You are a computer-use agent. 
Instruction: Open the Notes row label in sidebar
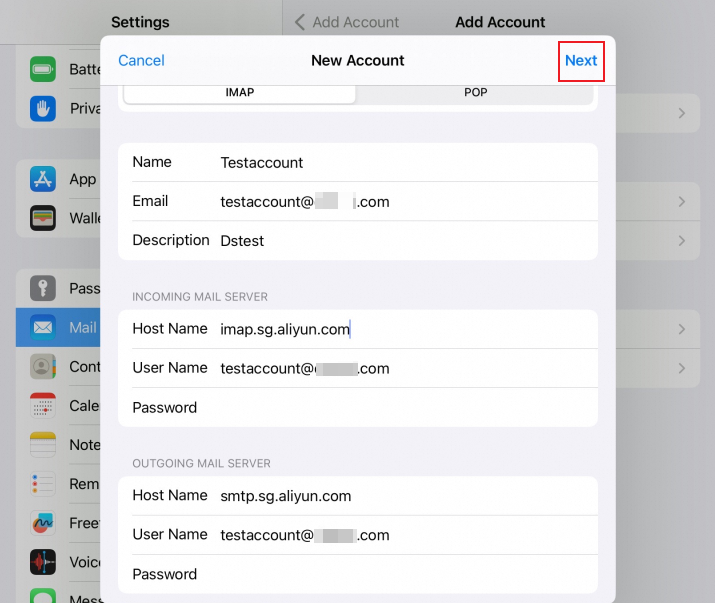point(85,445)
